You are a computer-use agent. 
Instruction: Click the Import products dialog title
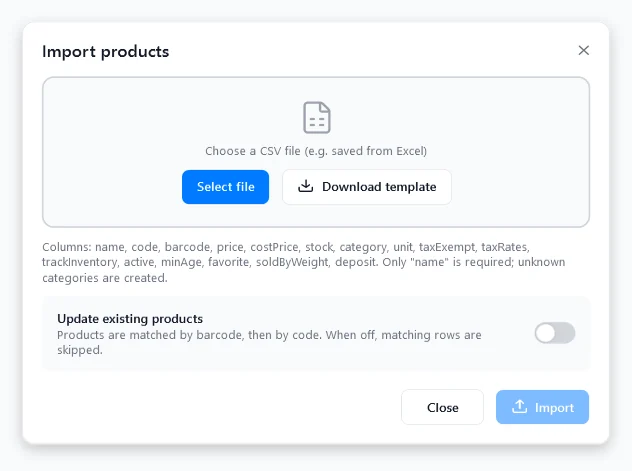[106, 52]
